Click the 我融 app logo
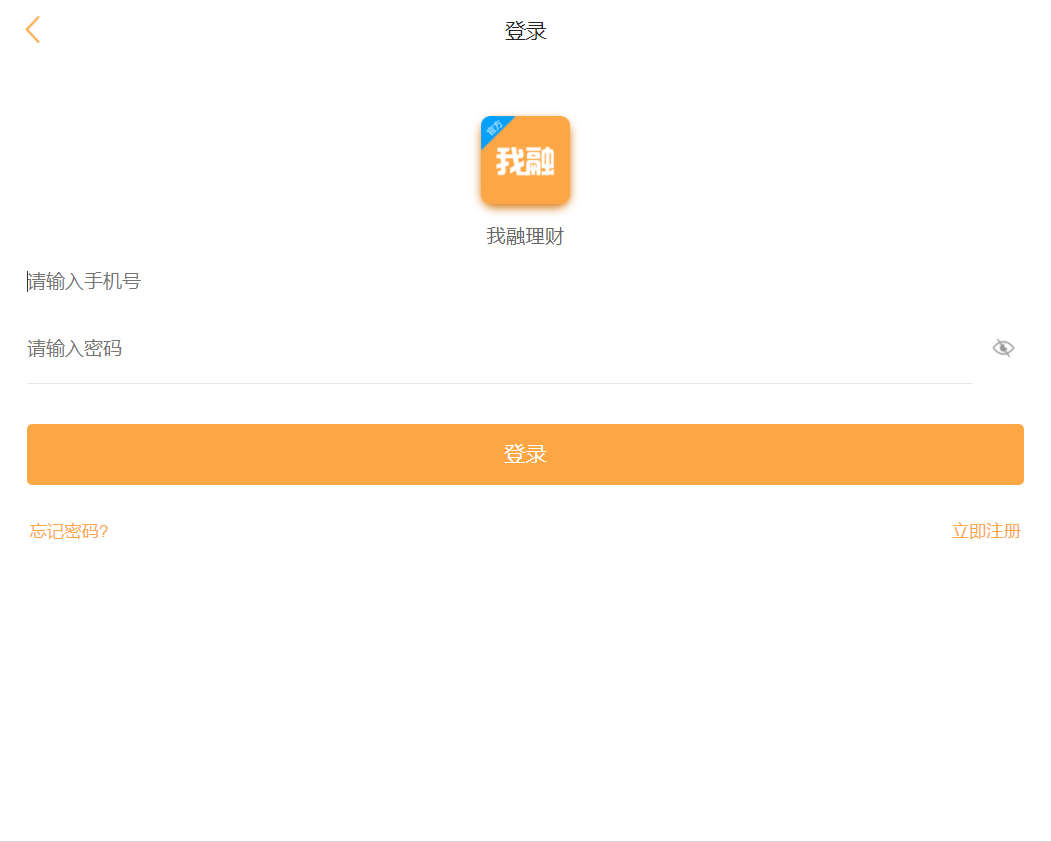Image resolution: width=1051 pixels, height=842 pixels. [525, 161]
